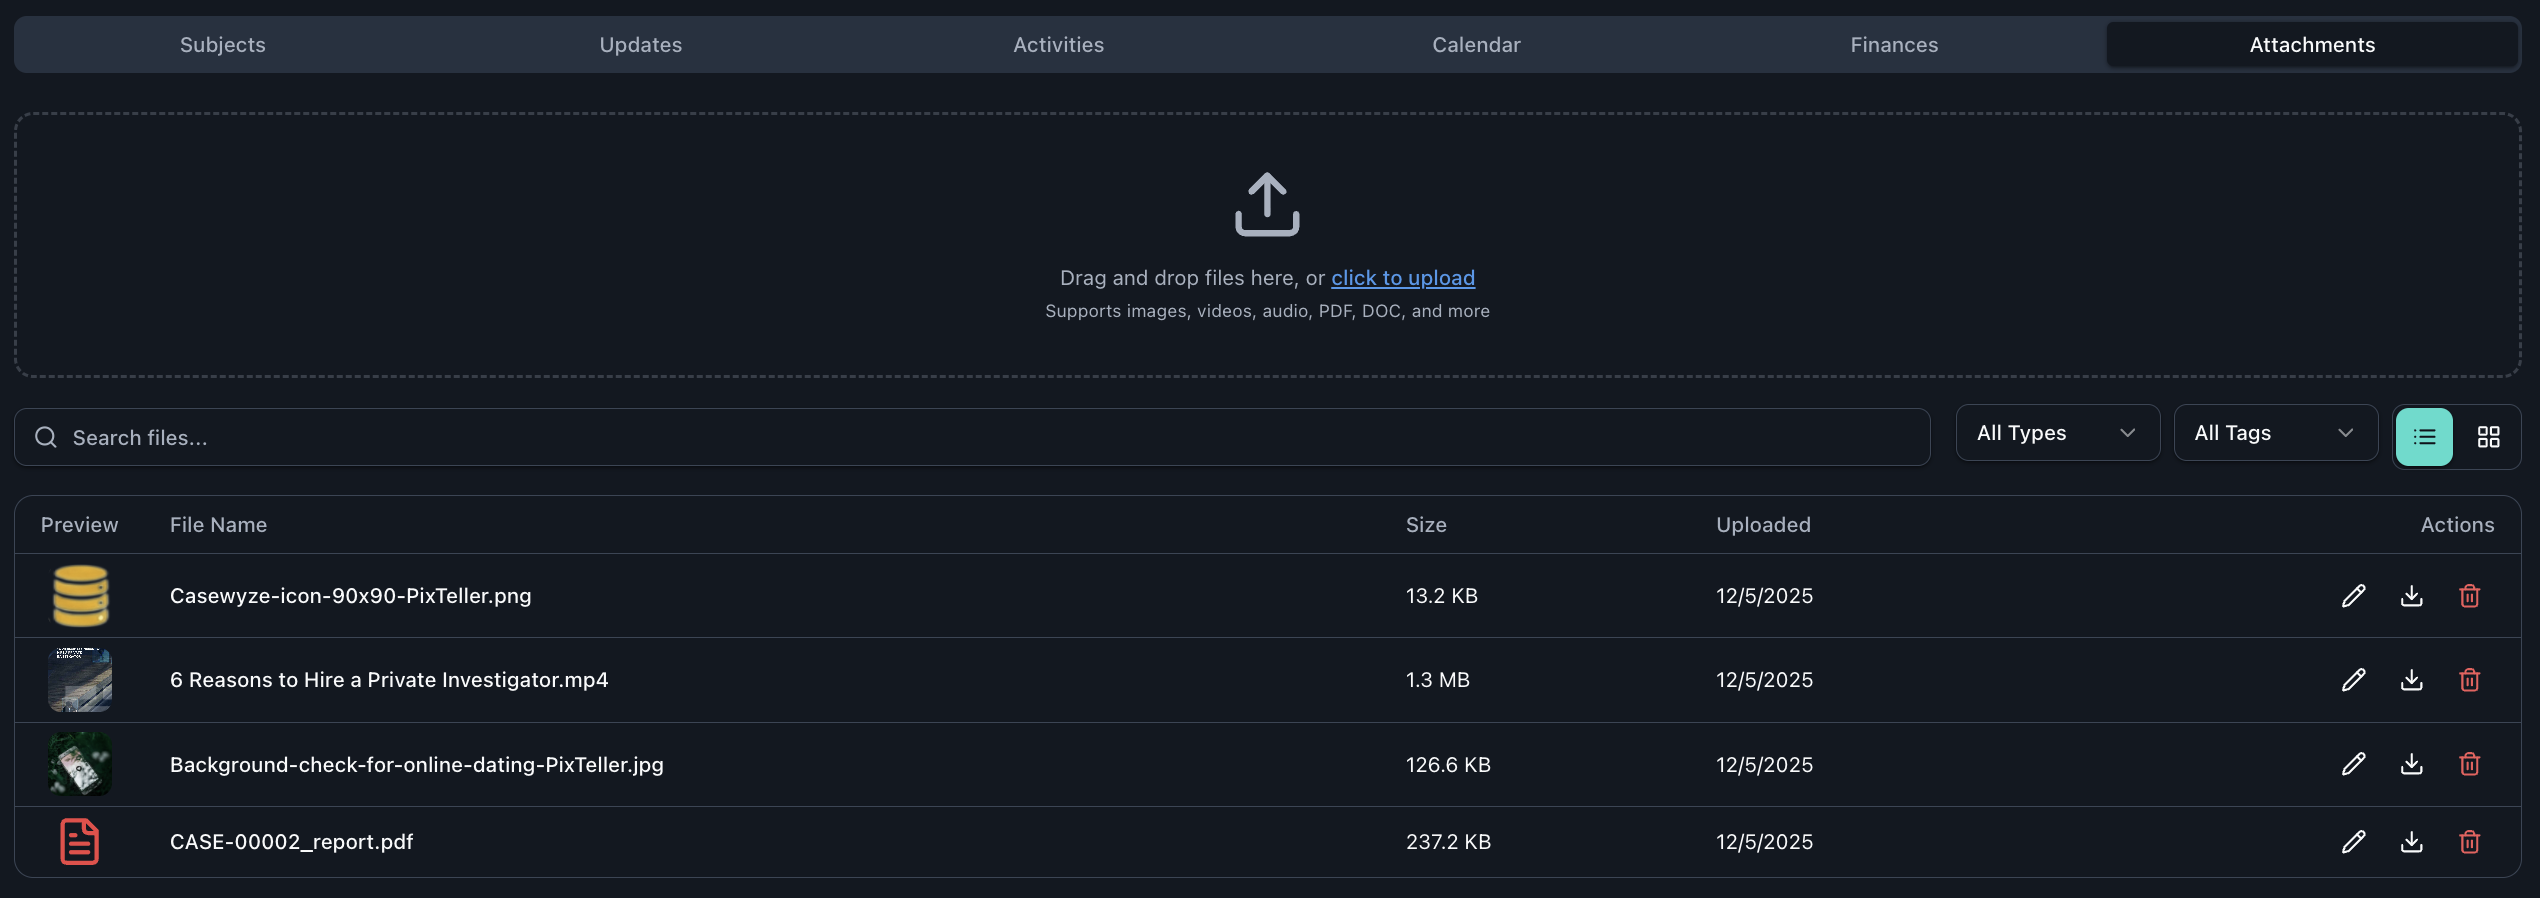Focus the Search files input field
The height and width of the screenshot is (898, 2540).
970,437
